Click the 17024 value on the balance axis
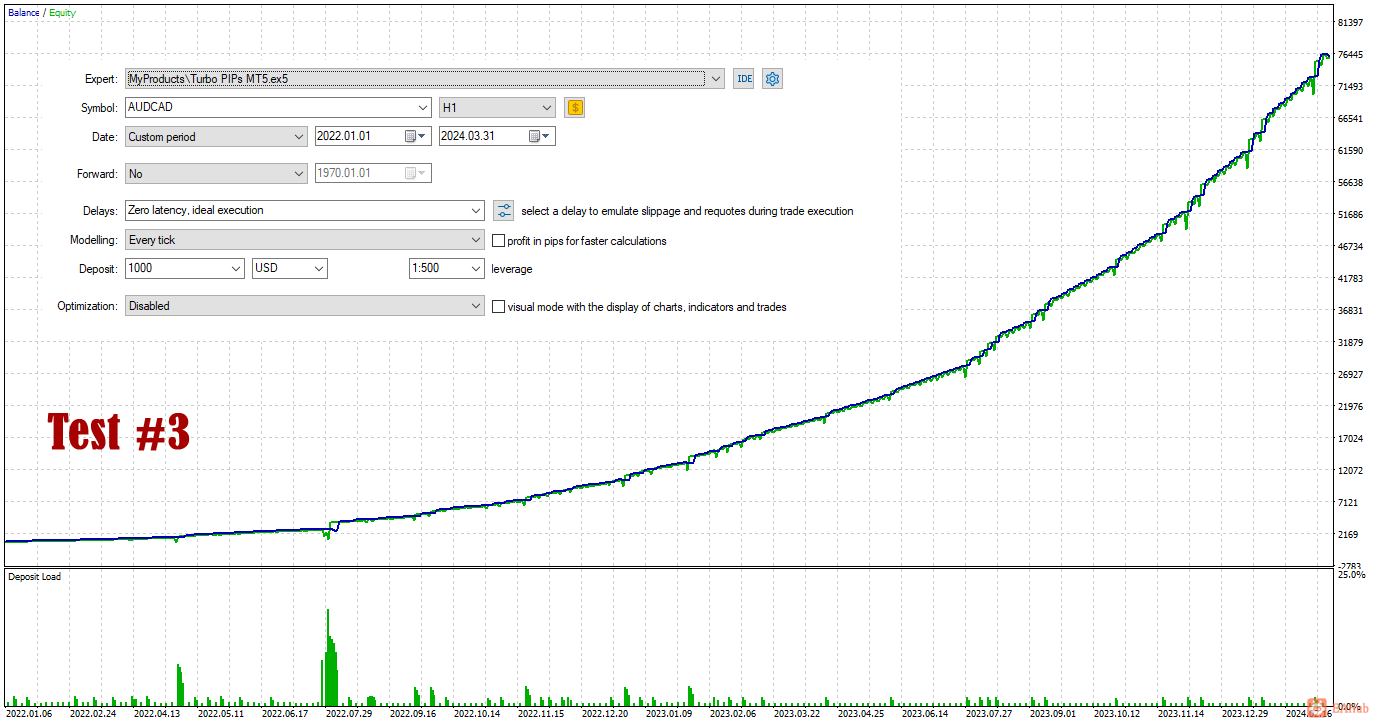This screenshot has width=1378, height=723. 1350,438
